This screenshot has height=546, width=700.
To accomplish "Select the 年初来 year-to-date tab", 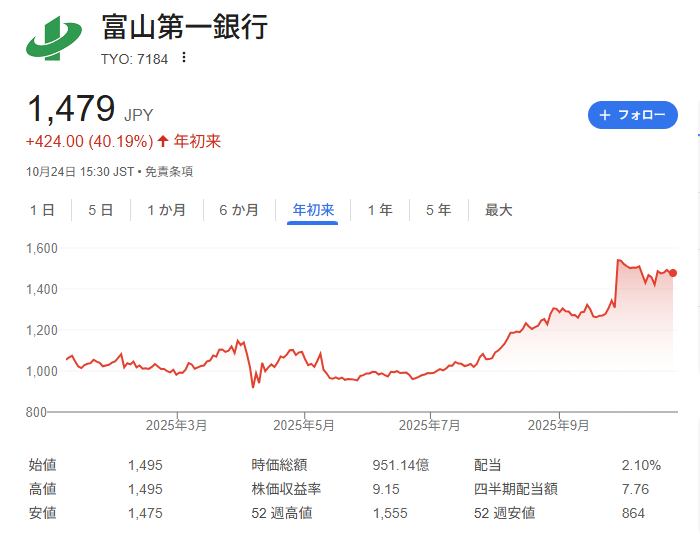I will [x=312, y=210].
